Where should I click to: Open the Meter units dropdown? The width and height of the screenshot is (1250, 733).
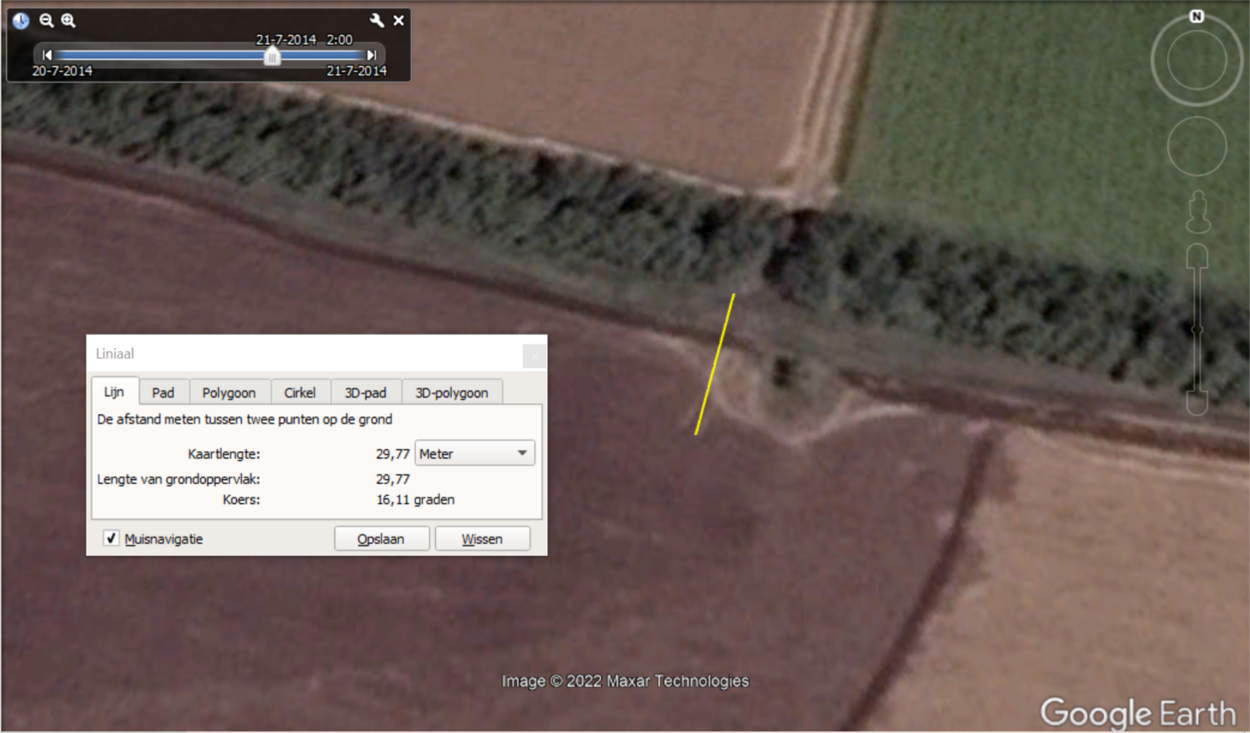[x=474, y=454]
